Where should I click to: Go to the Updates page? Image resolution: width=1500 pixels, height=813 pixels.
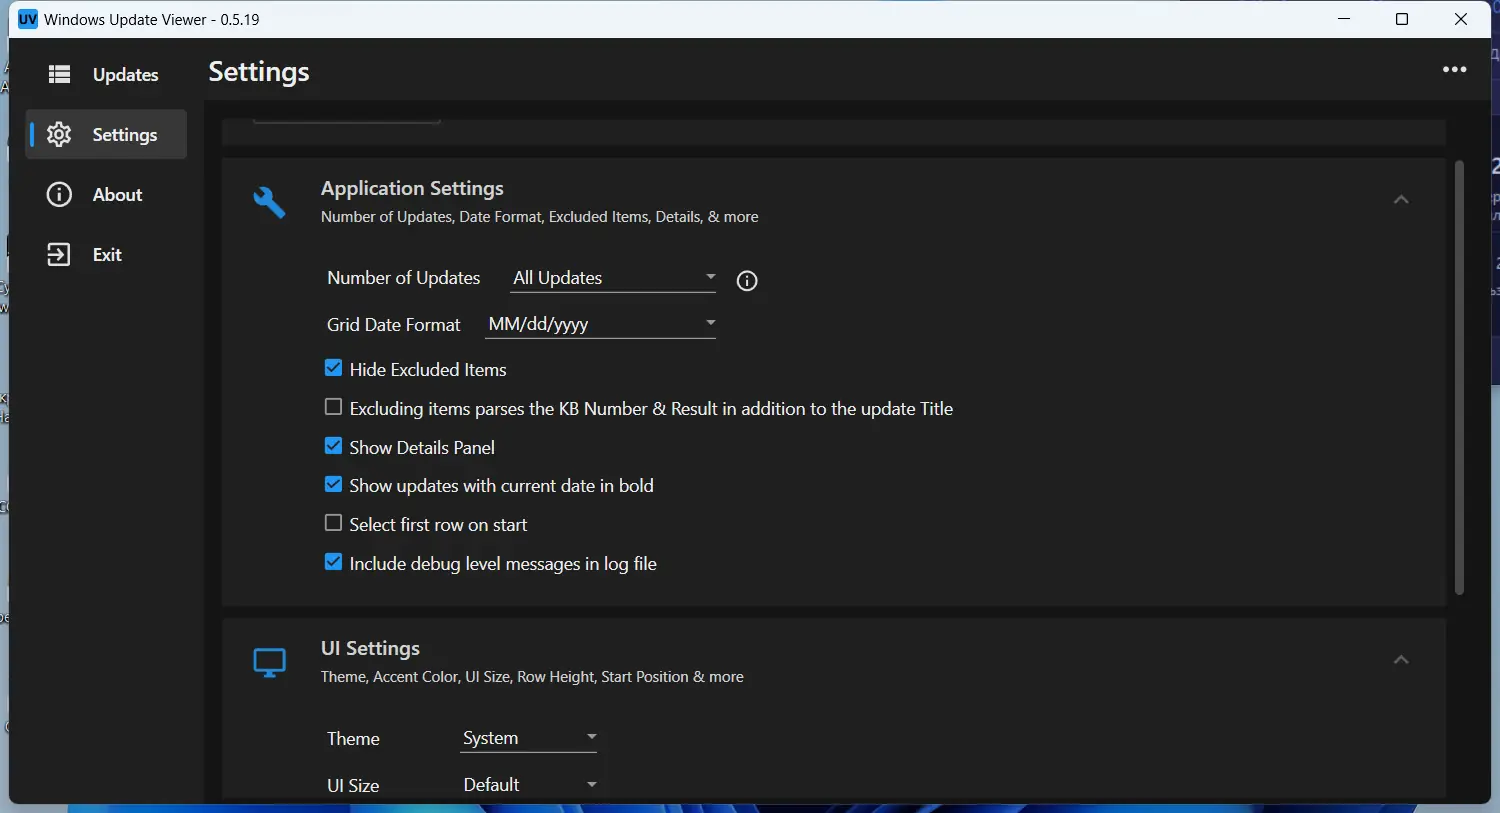click(x=106, y=74)
